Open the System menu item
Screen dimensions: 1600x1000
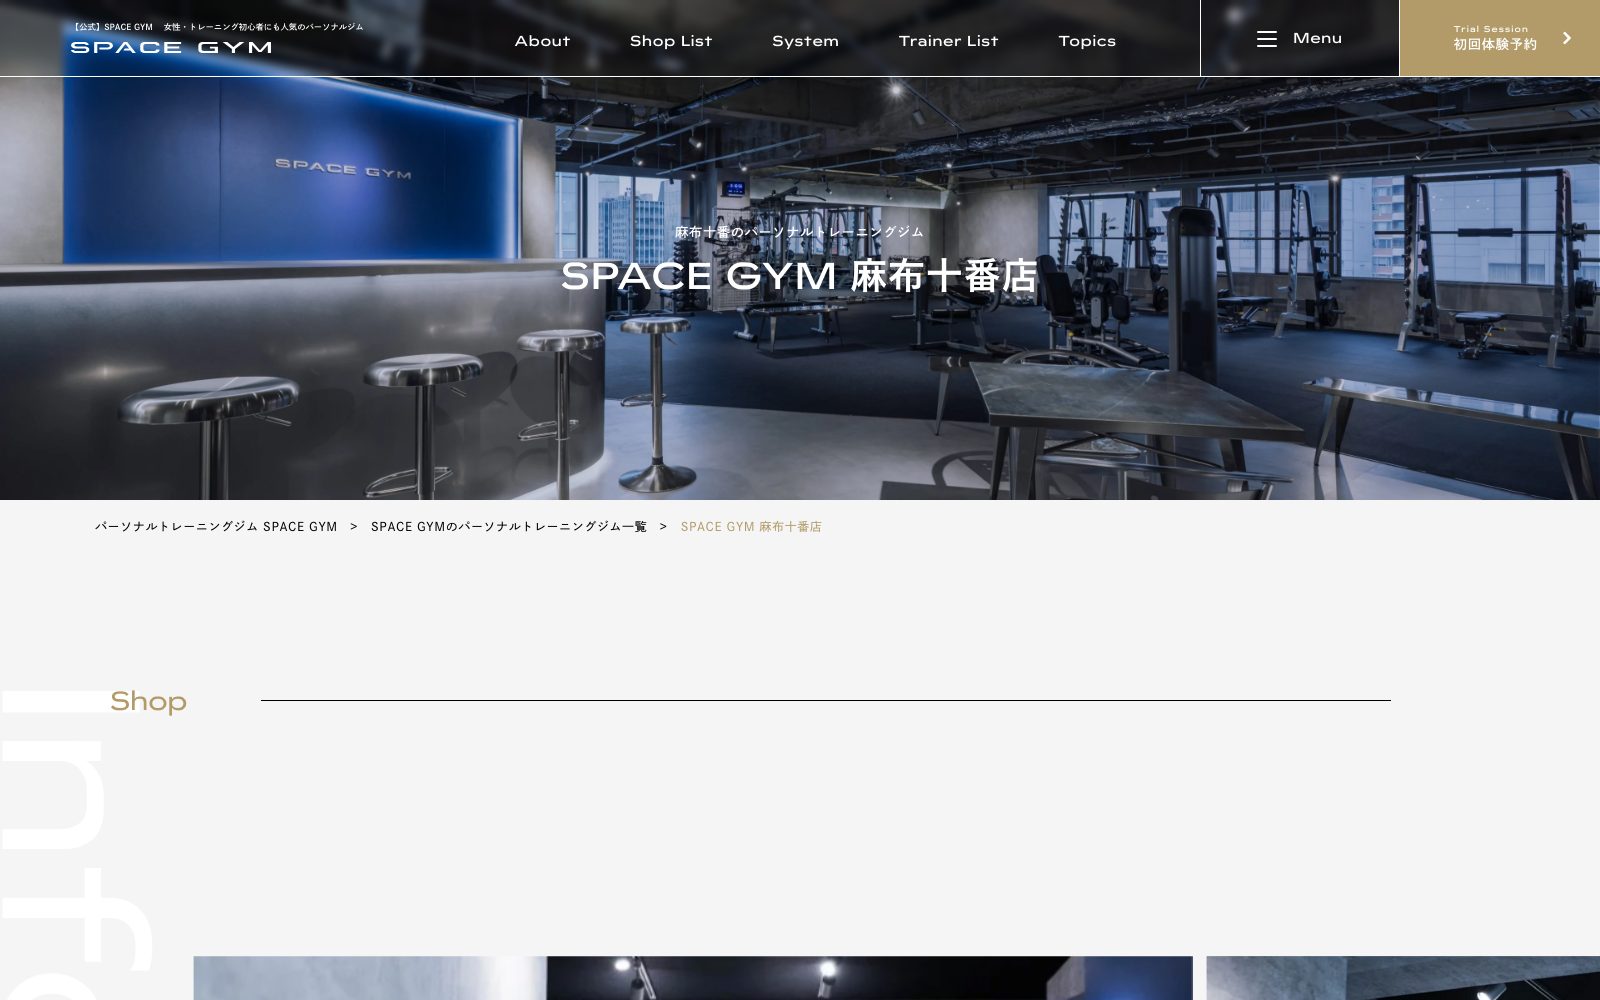tap(805, 41)
